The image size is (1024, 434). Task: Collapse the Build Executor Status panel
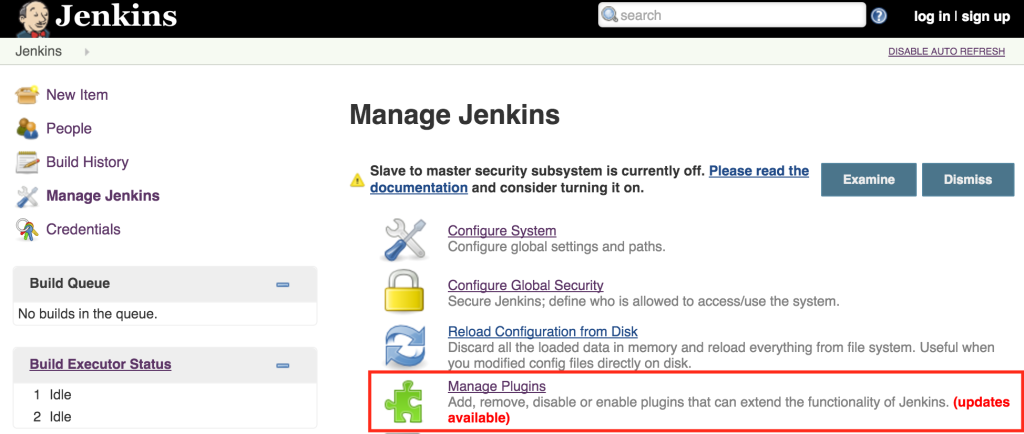coord(283,366)
